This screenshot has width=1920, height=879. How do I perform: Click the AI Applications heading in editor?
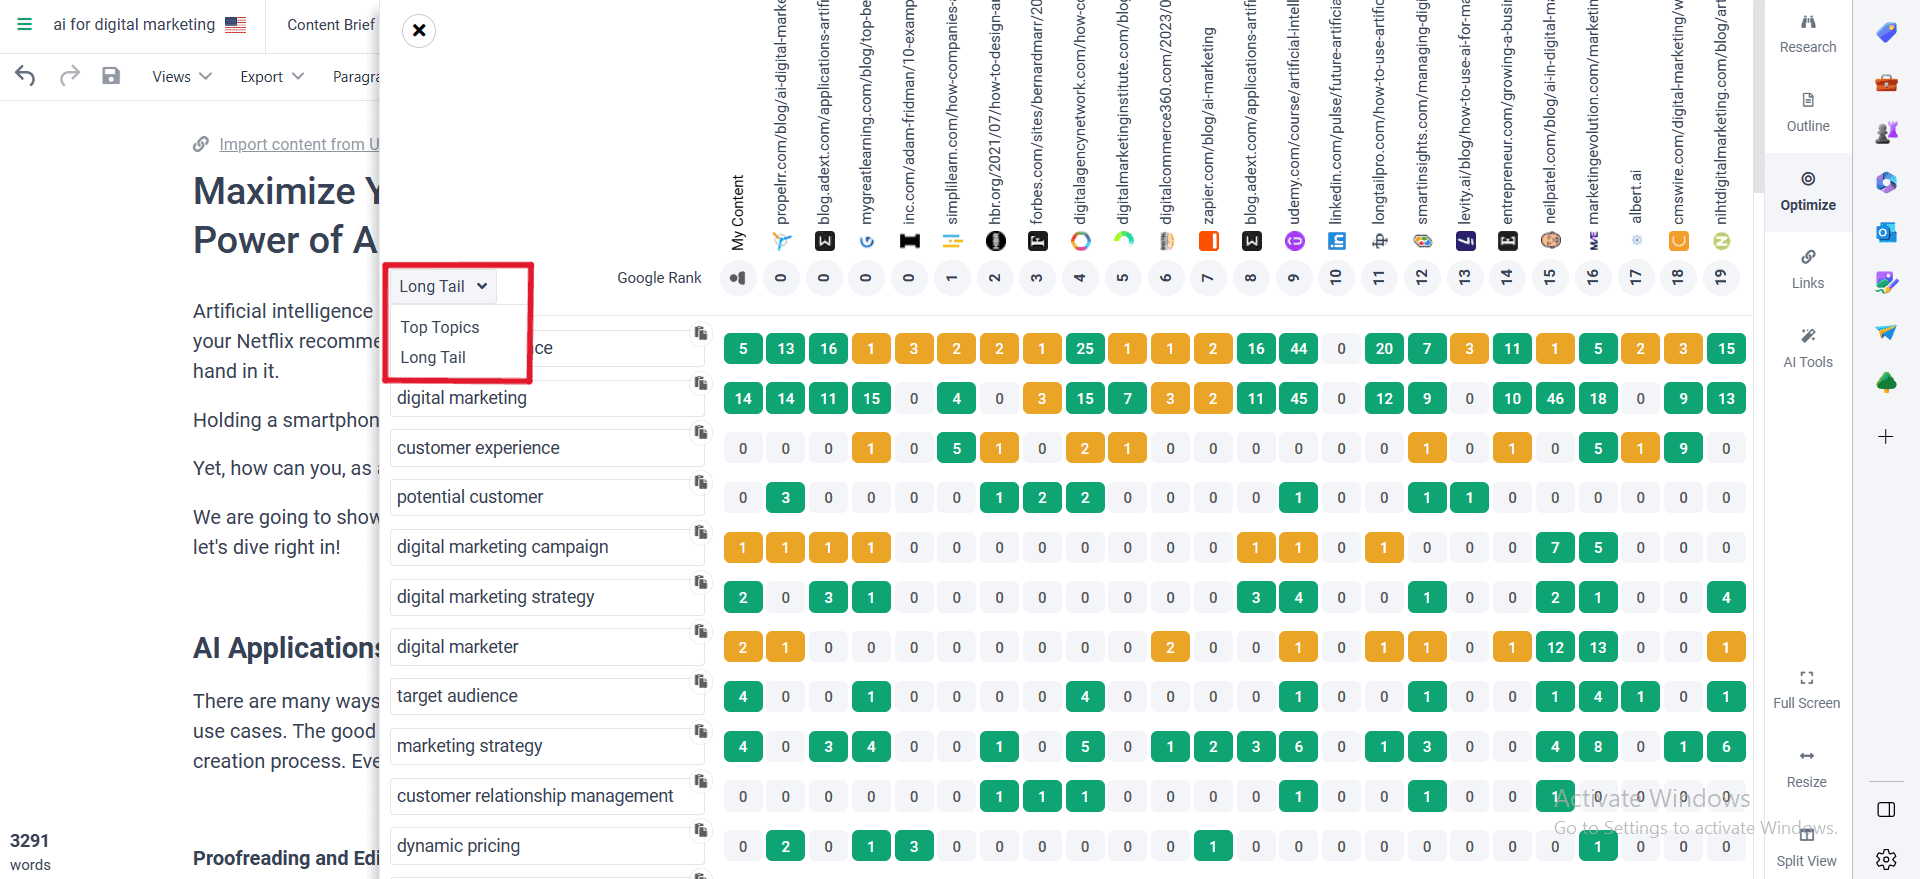[286, 648]
